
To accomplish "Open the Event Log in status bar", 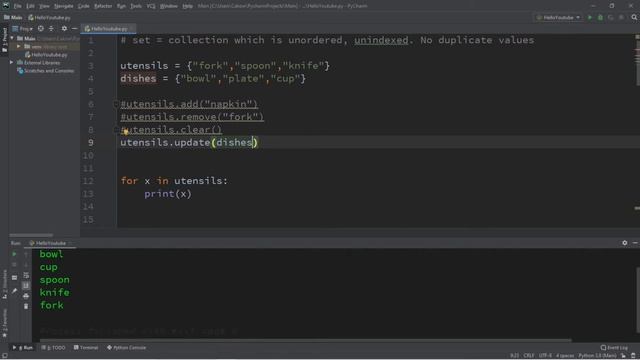I will [614, 348].
